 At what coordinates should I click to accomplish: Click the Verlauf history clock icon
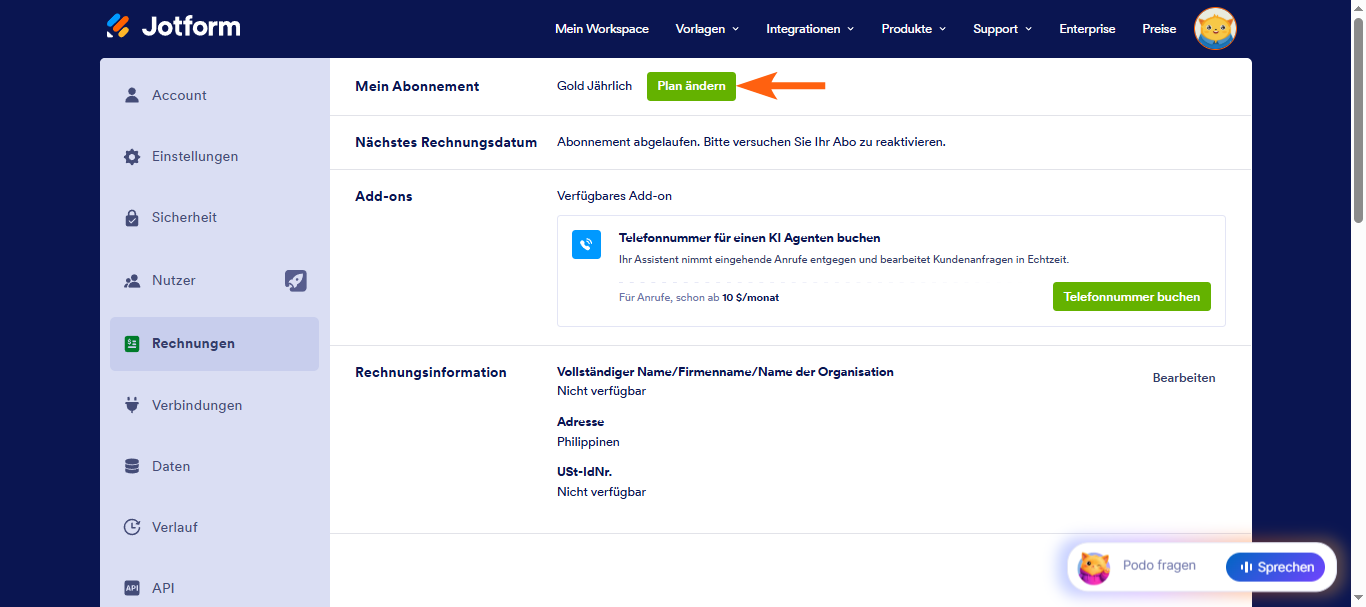(x=132, y=527)
